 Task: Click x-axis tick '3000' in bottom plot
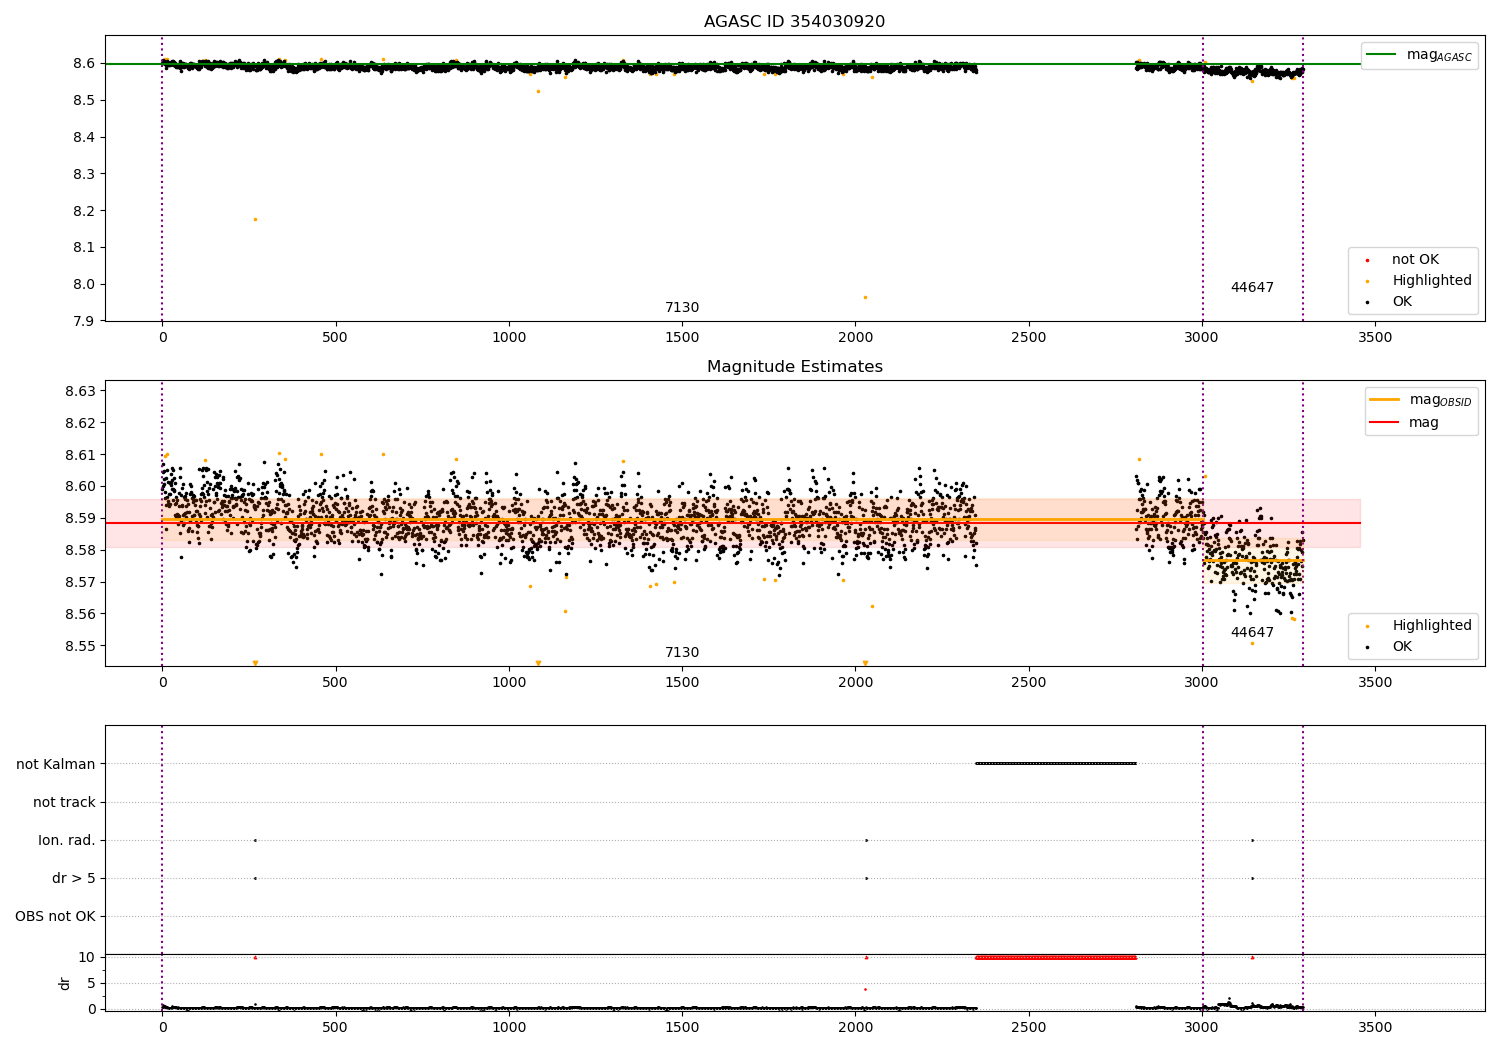(1202, 1026)
